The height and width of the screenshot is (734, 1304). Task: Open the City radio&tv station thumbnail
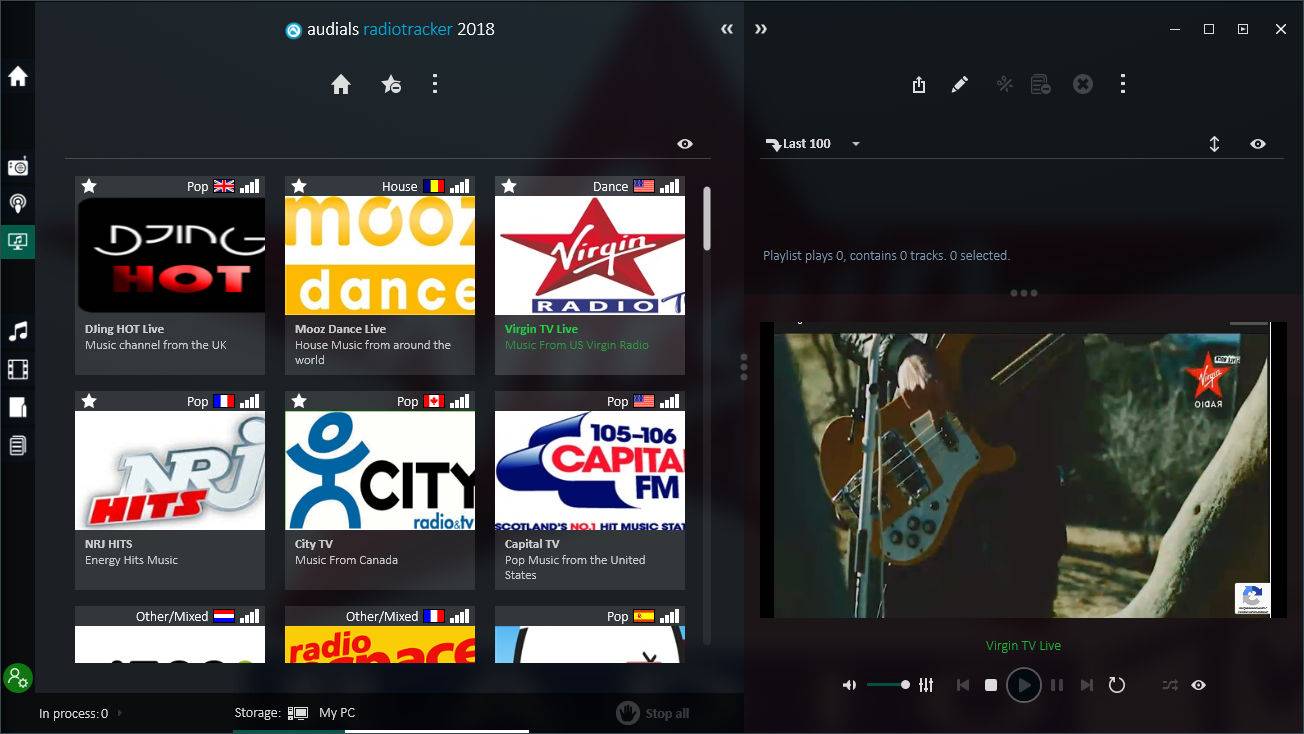coord(380,470)
